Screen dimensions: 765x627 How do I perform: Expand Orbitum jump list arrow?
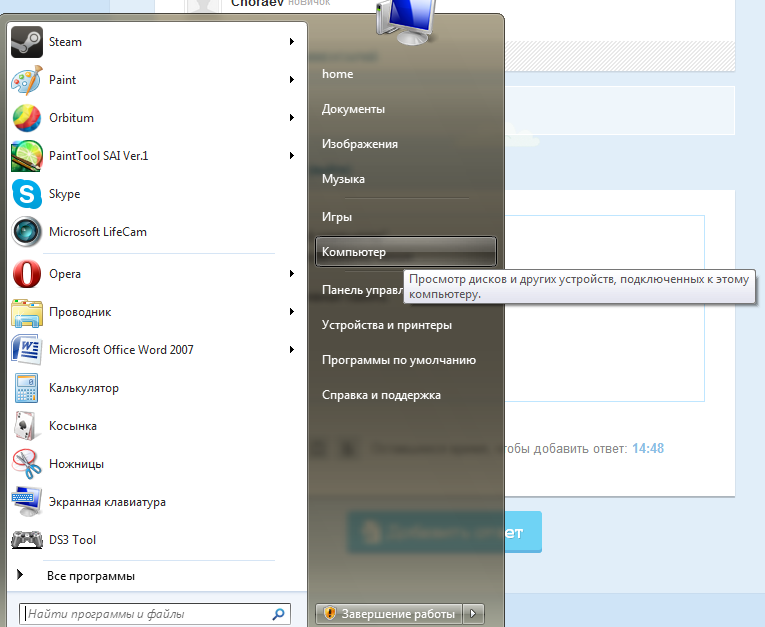click(292, 118)
